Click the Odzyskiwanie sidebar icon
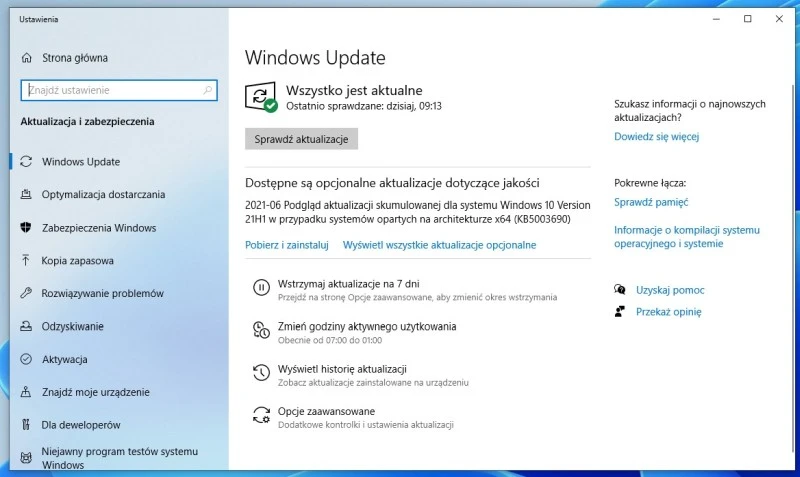 pyautogui.click(x=26, y=326)
